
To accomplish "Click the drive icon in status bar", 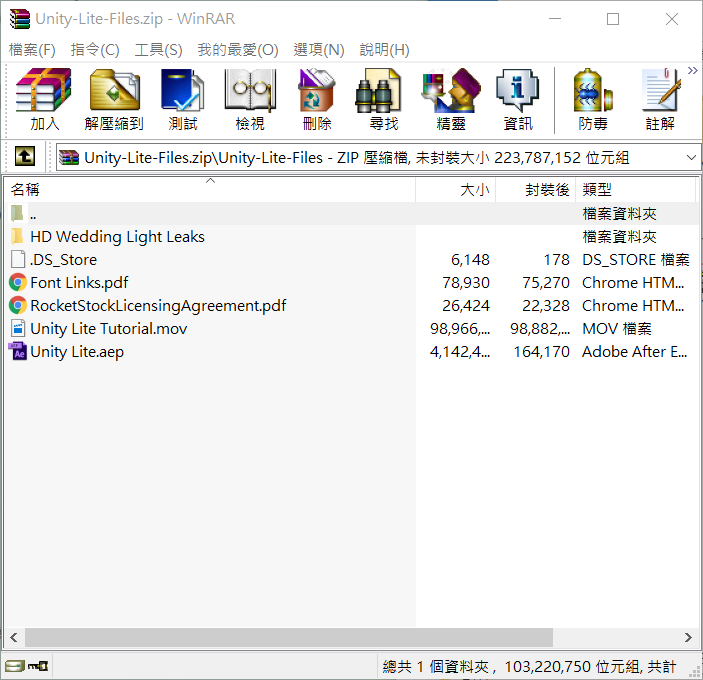I will (14, 666).
